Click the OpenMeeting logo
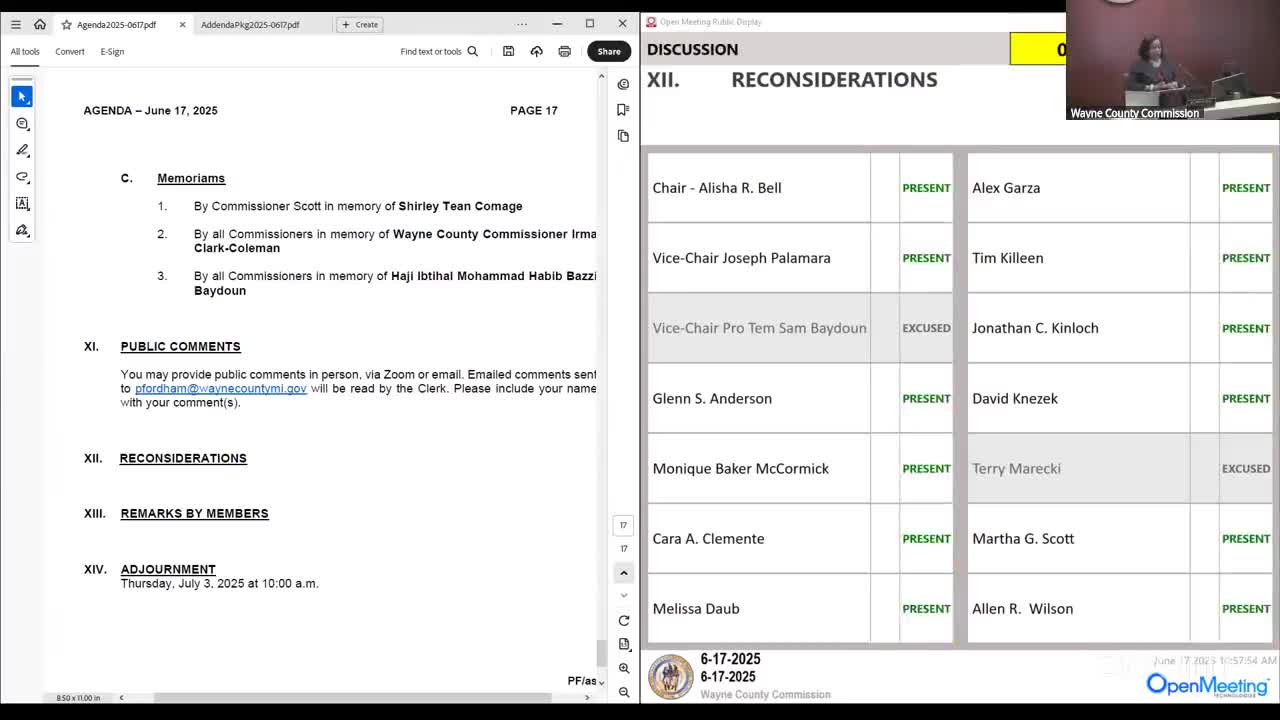The width and height of the screenshot is (1280, 720). point(1208,685)
